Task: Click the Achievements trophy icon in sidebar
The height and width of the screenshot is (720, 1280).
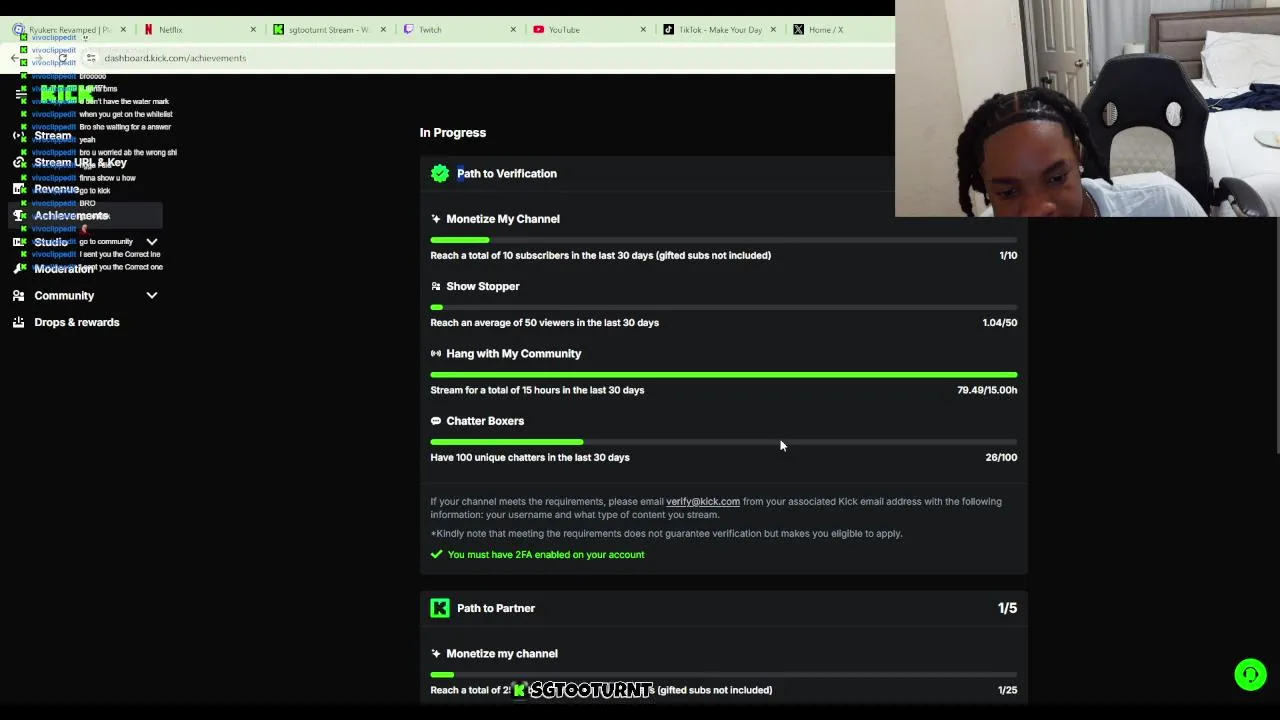Action: pyautogui.click(x=19, y=215)
